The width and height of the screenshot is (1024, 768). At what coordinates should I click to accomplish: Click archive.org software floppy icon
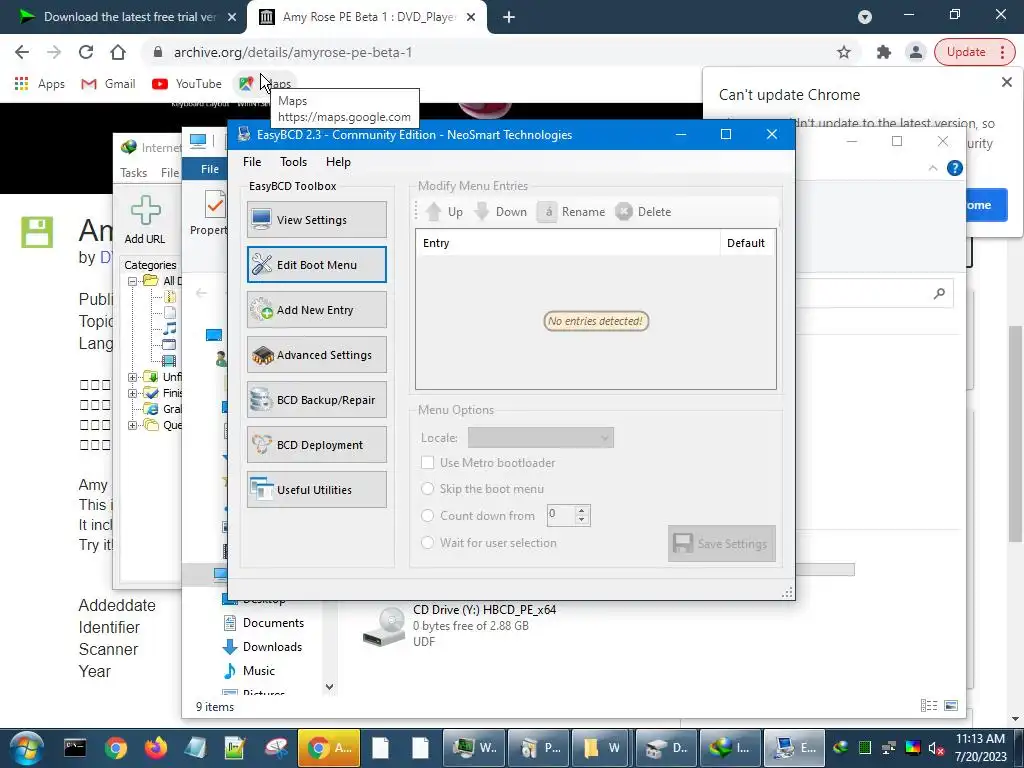pyautogui.click(x=37, y=232)
